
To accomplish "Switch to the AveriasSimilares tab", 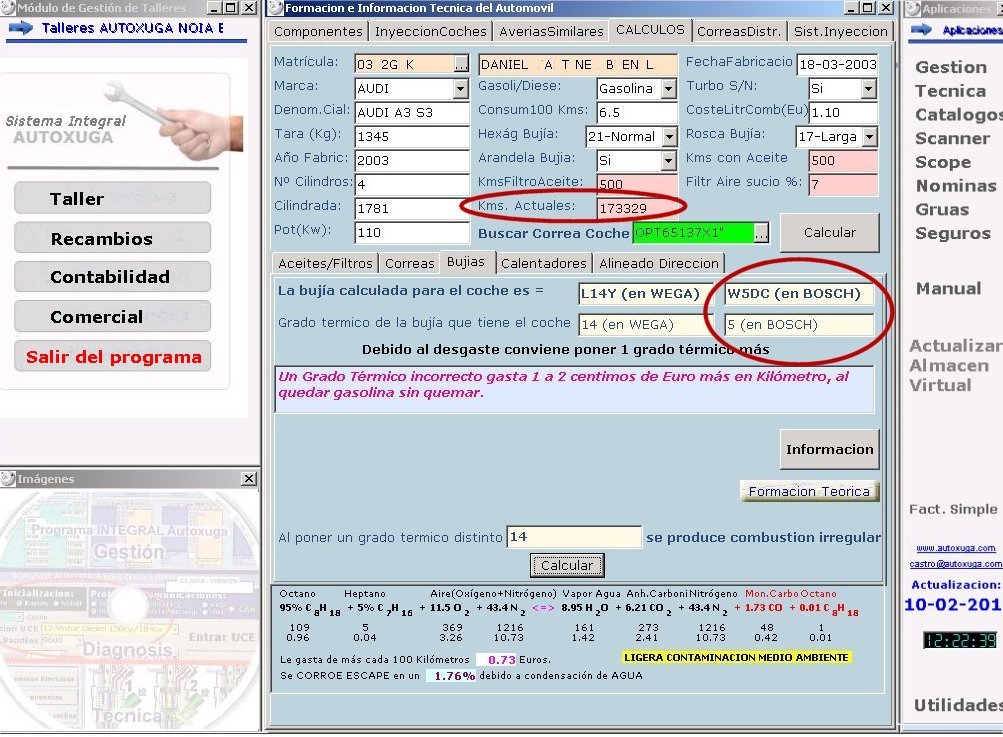I will [x=551, y=31].
